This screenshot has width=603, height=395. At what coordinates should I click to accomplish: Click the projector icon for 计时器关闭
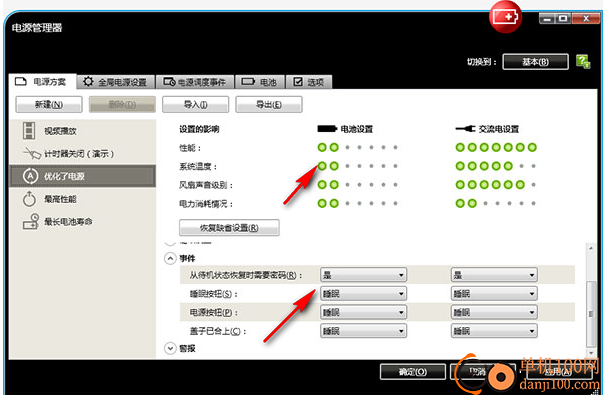32,154
